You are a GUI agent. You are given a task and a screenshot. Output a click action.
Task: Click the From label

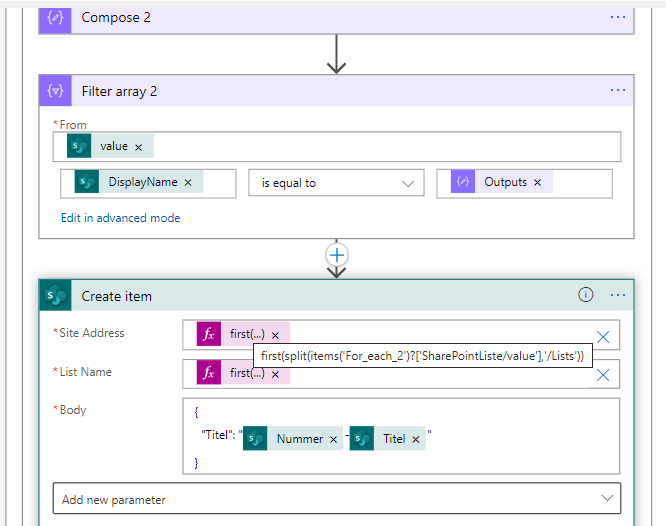click(x=73, y=125)
